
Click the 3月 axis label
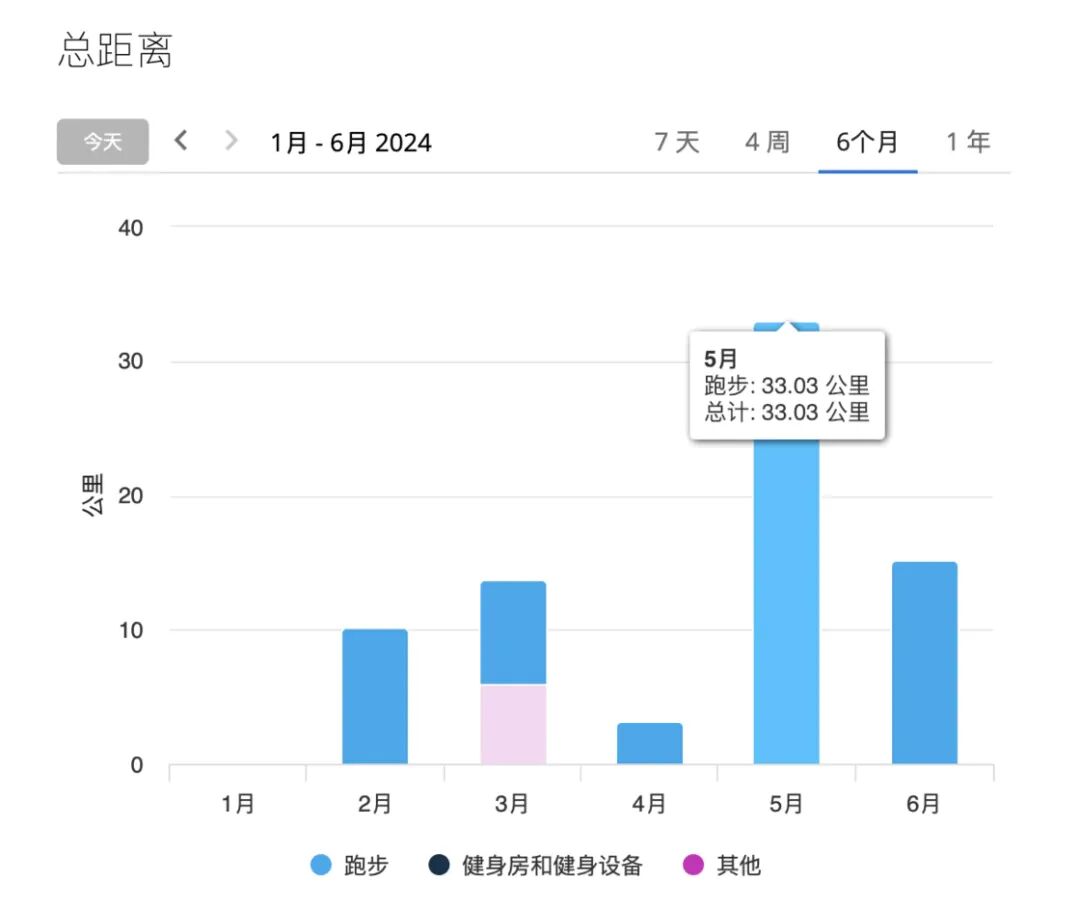pyautogui.click(x=512, y=804)
